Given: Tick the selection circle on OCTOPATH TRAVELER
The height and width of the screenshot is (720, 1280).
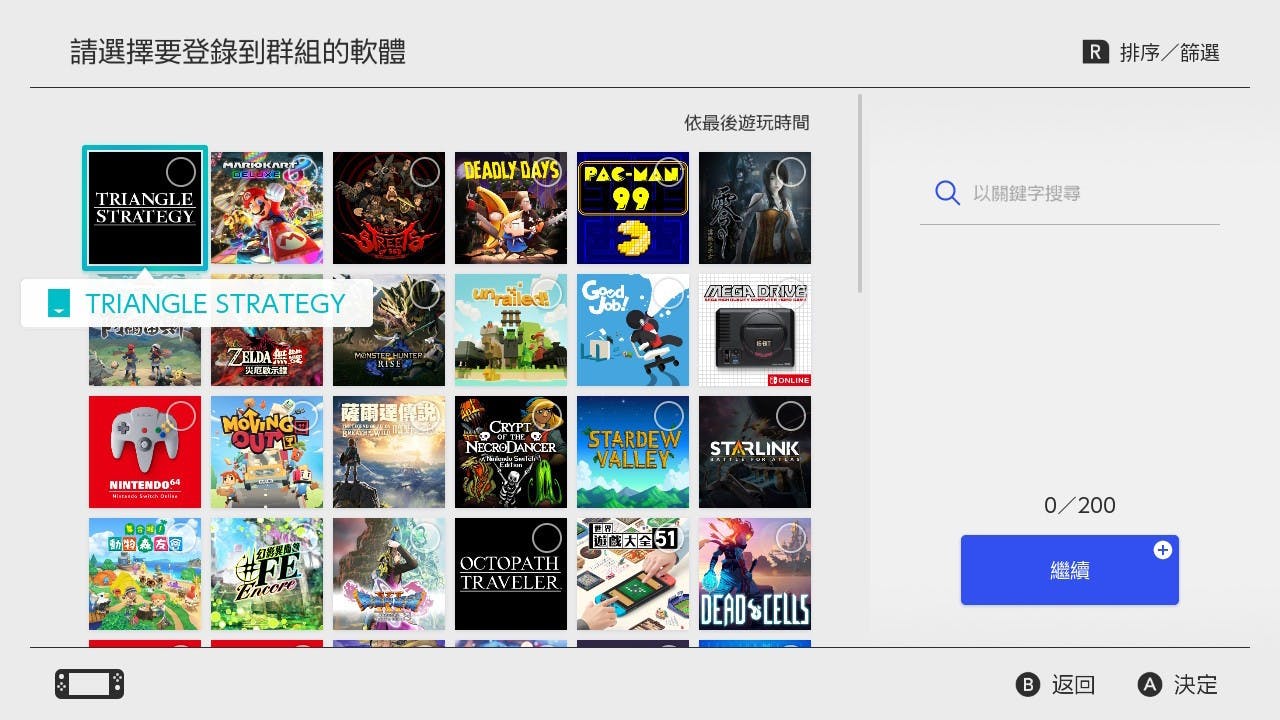Looking at the screenshot, I should (546, 538).
